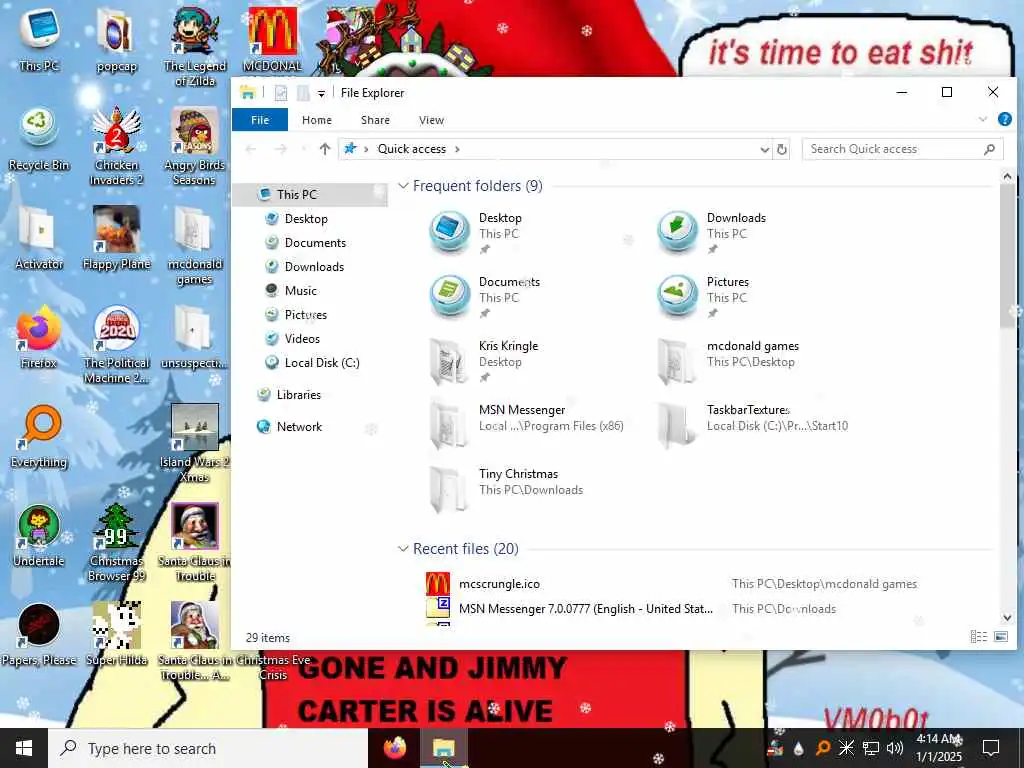Click the Firefox taskbar icon

(394, 748)
